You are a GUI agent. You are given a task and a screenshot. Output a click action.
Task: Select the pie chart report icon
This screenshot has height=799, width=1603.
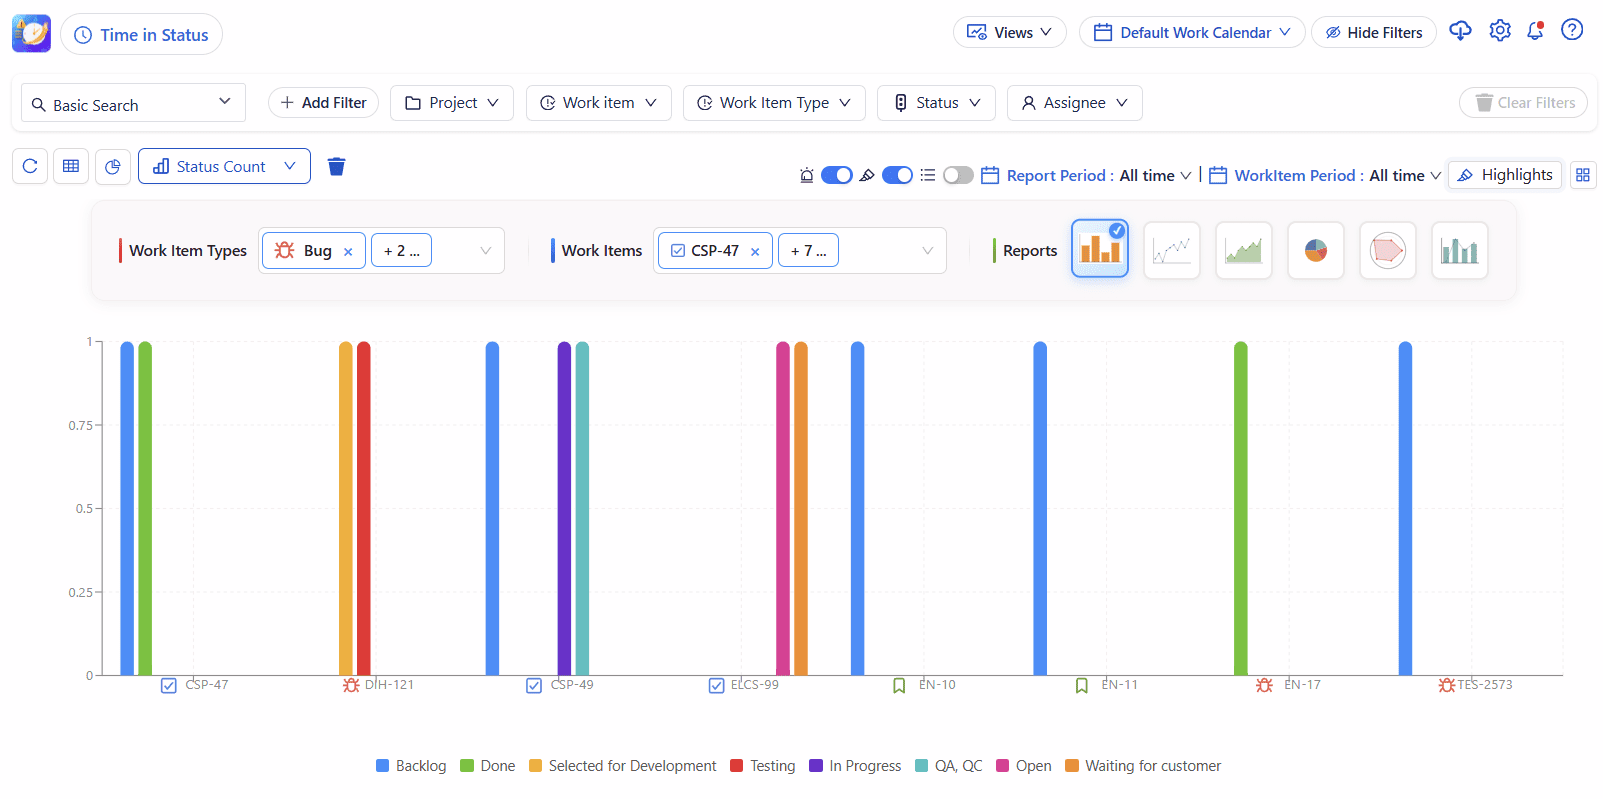pyautogui.click(x=1315, y=250)
